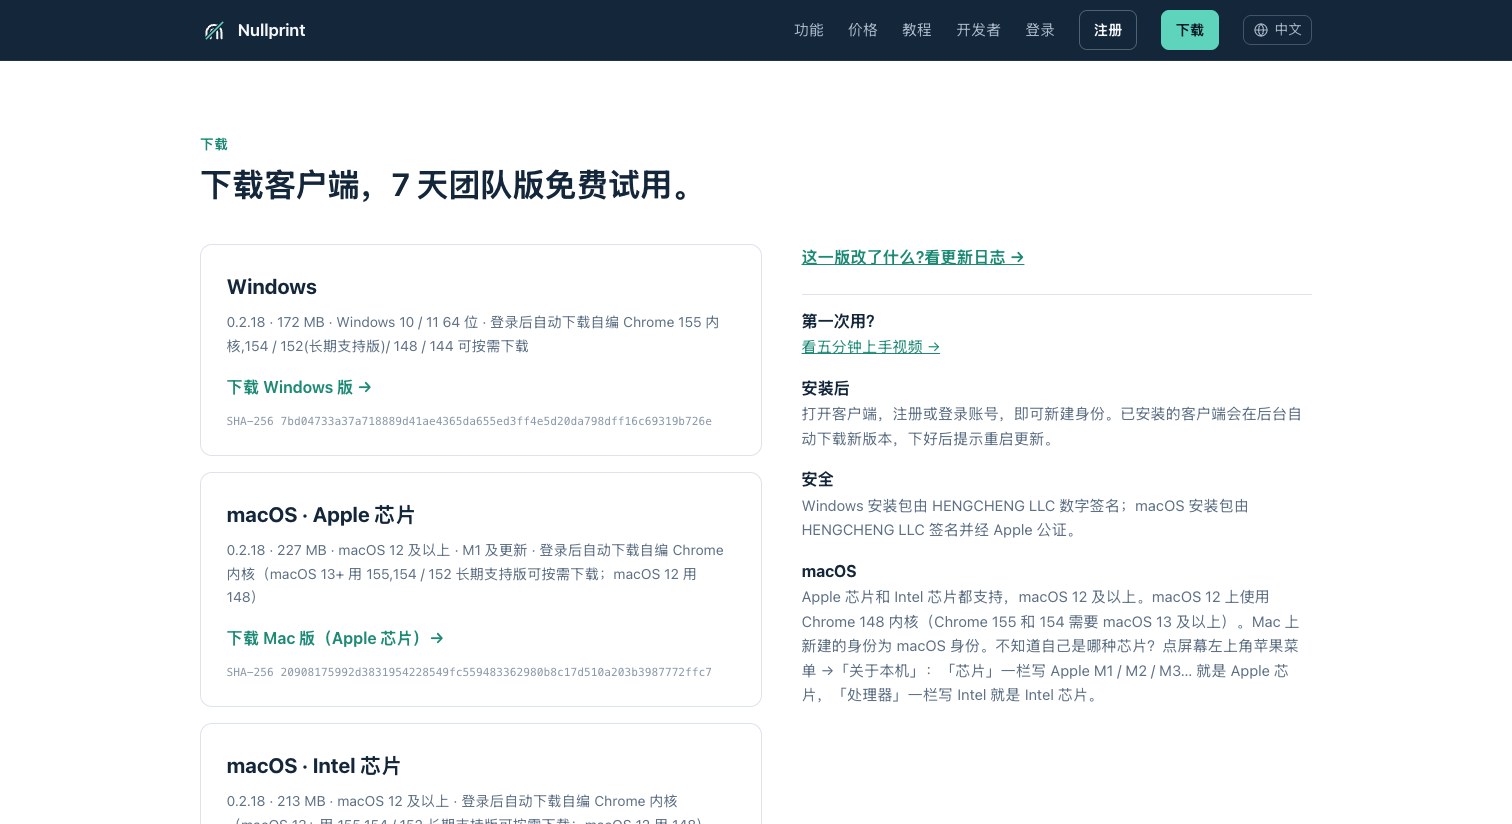This screenshot has width=1512, height=824.
Task: Click the Nullprint brand name text
Action: tap(271, 30)
